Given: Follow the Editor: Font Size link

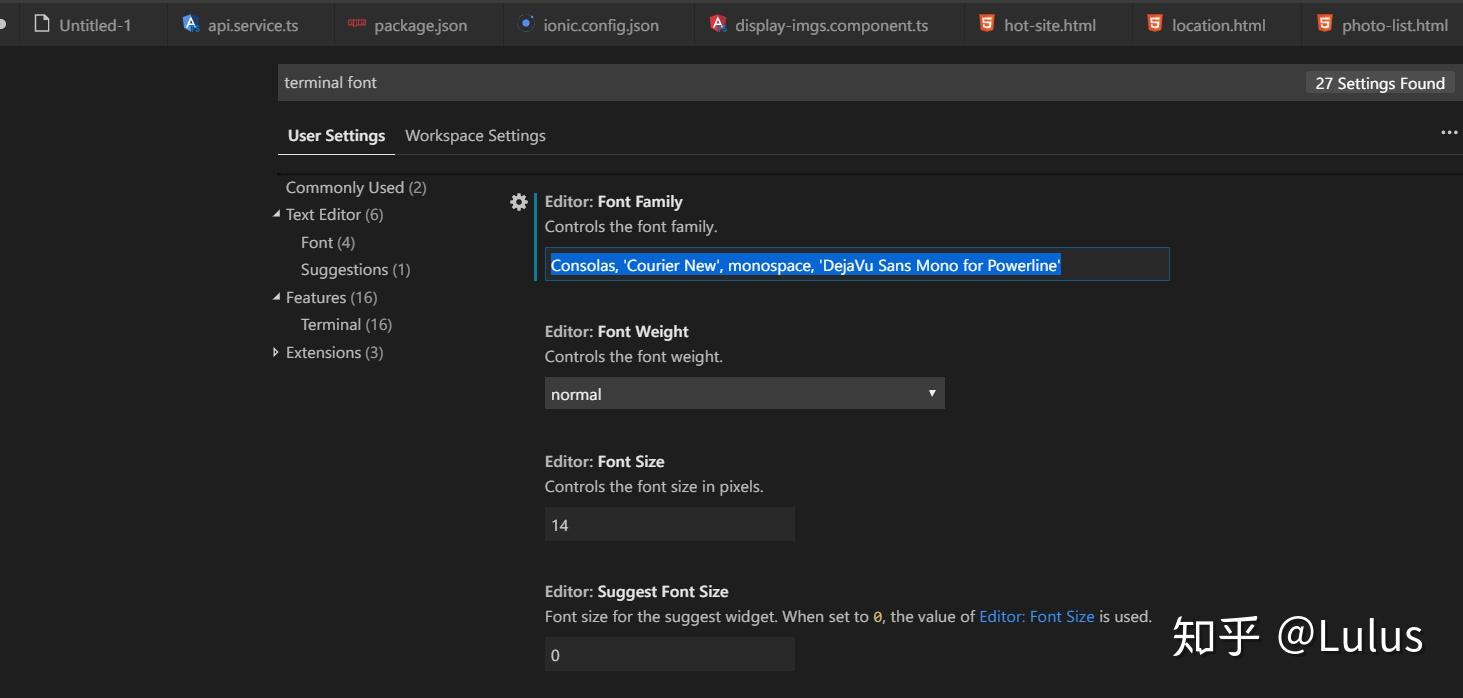Looking at the screenshot, I should click(x=1036, y=617).
